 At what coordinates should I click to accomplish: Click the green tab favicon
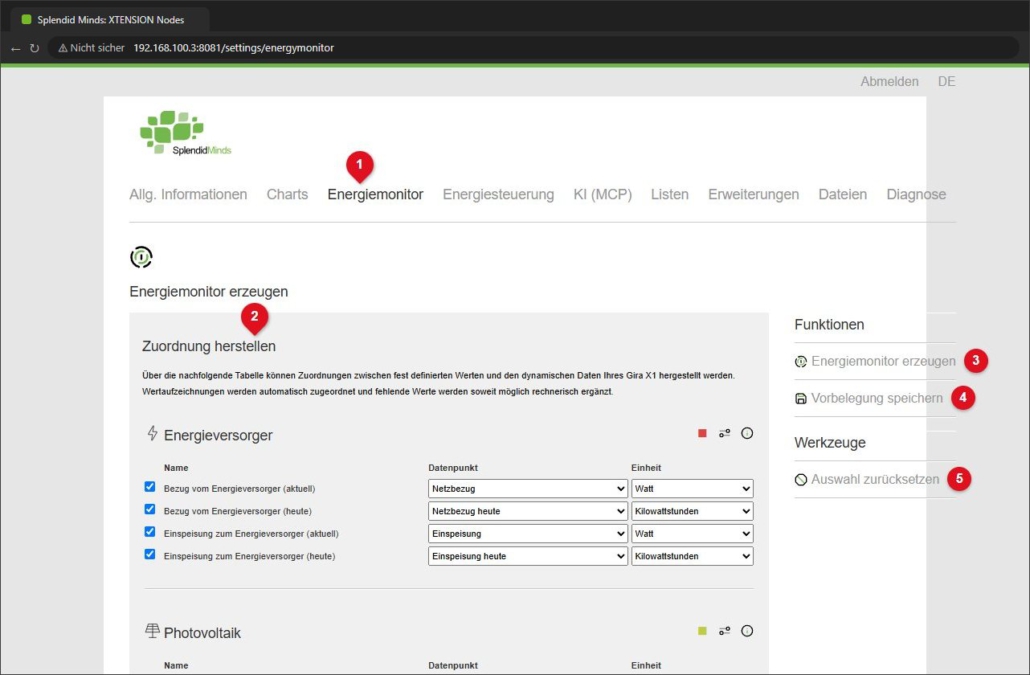tap(26, 20)
